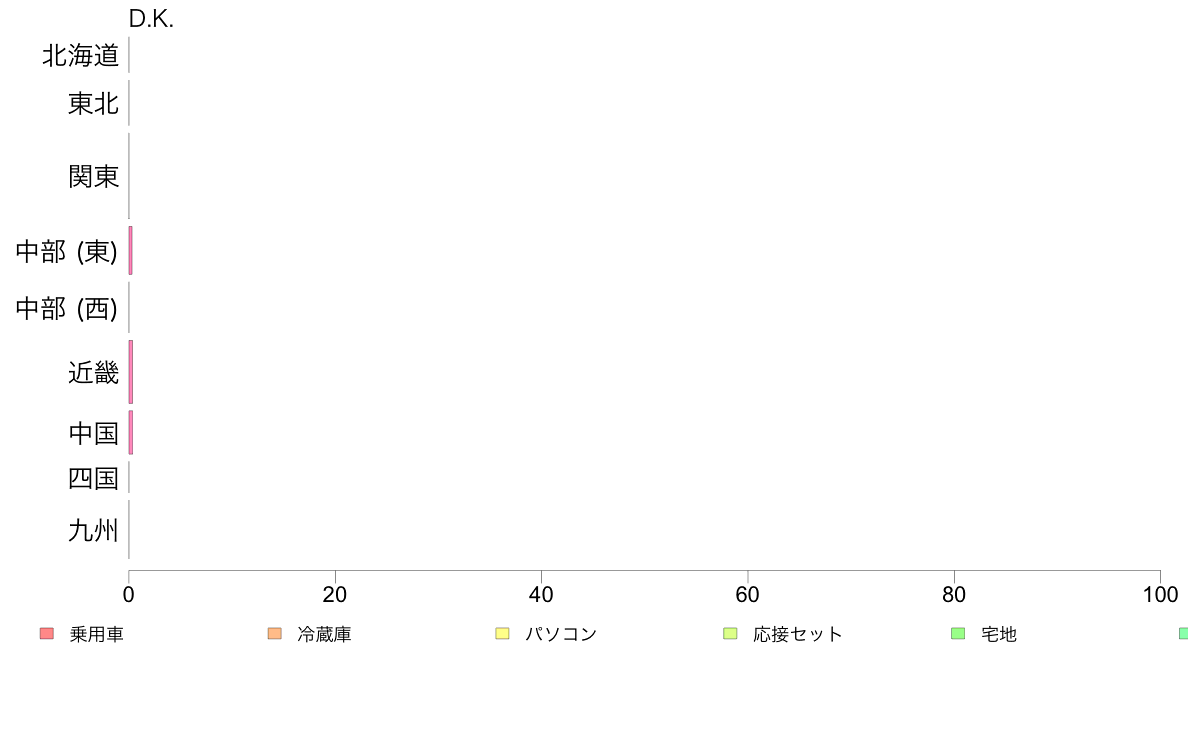Click the yellow パソコン legend swatch
The image size is (1188, 736).
502,634
